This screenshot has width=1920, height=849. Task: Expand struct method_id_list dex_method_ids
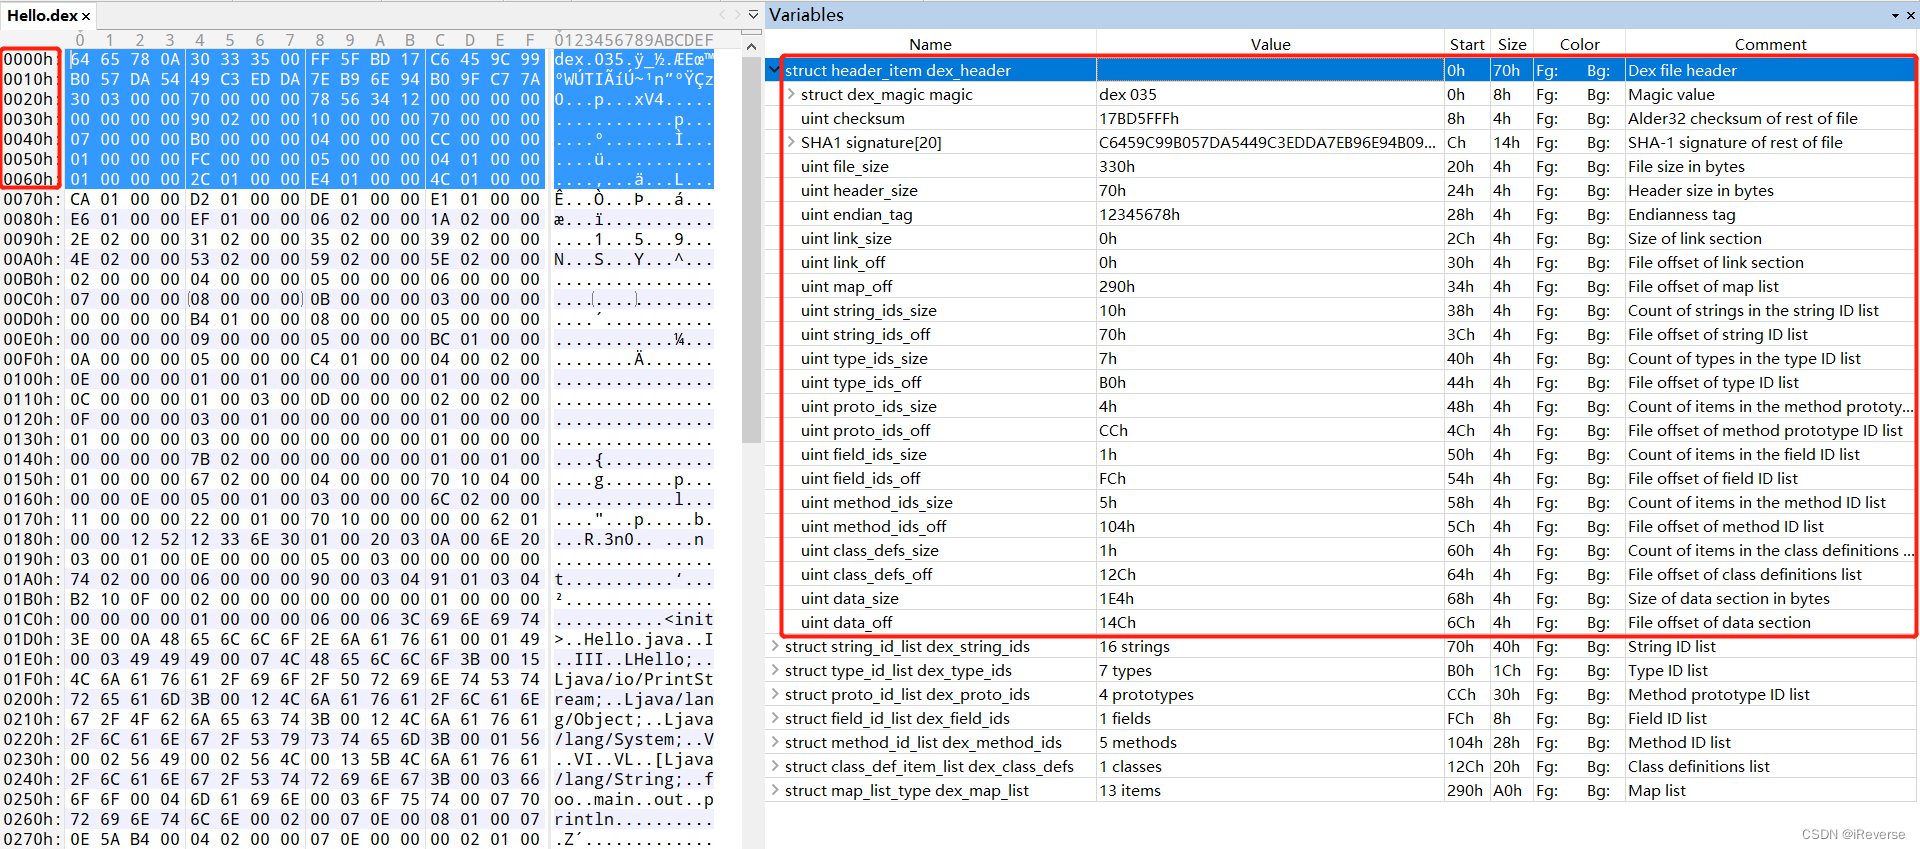pos(775,742)
